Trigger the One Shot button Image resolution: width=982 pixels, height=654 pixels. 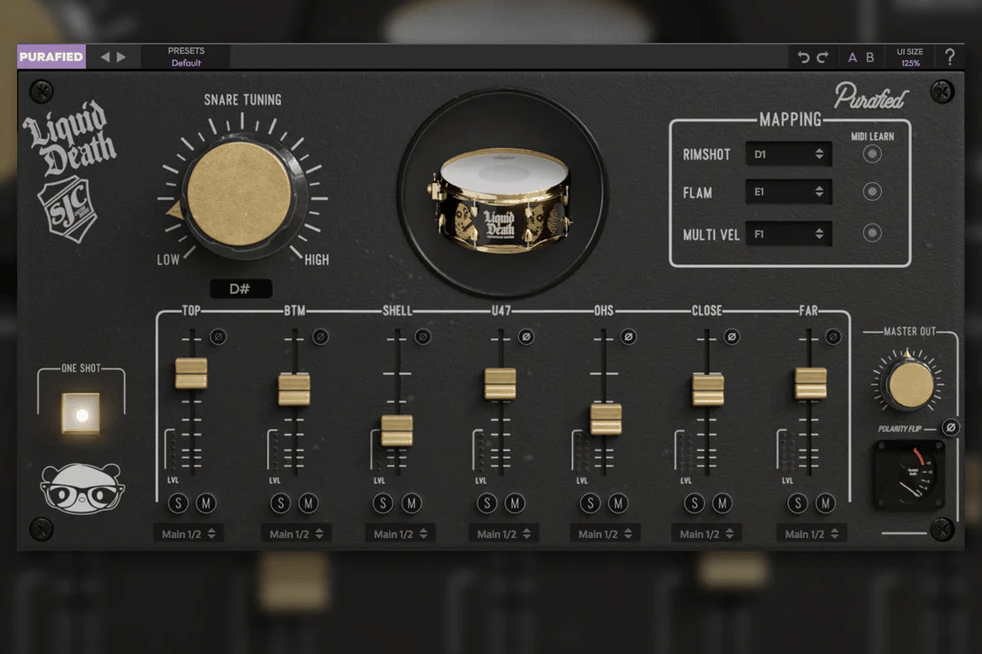pos(81,413)
